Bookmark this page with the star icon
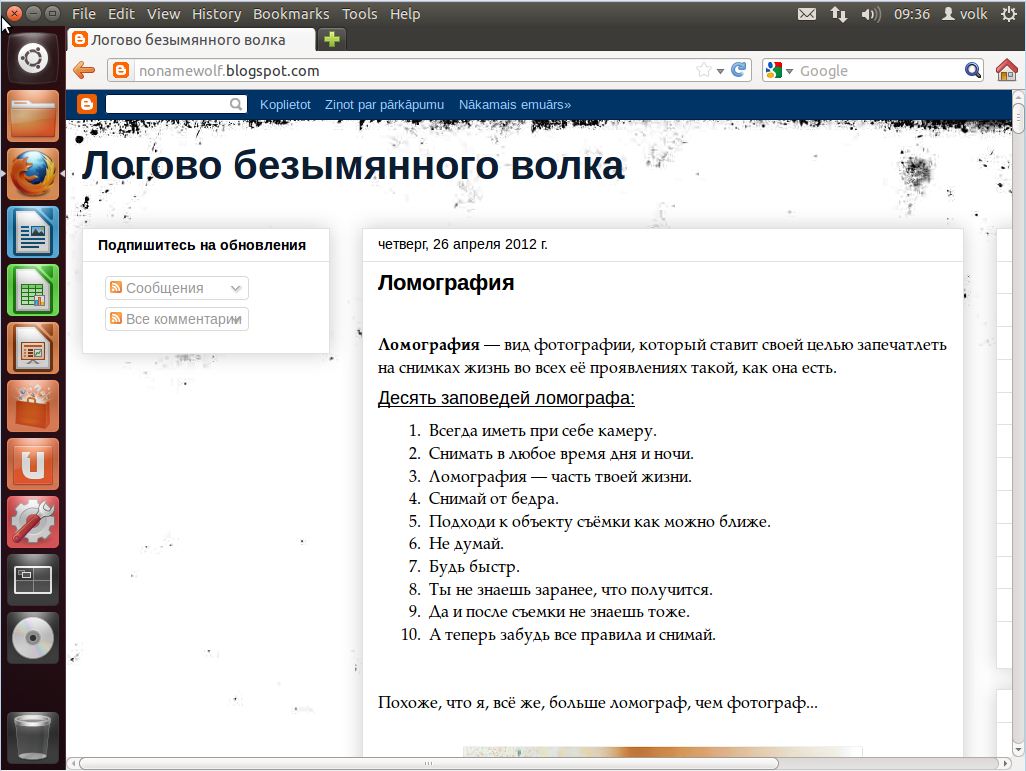Viewport: 1026px width, 771px height. (x=704, y=70)
